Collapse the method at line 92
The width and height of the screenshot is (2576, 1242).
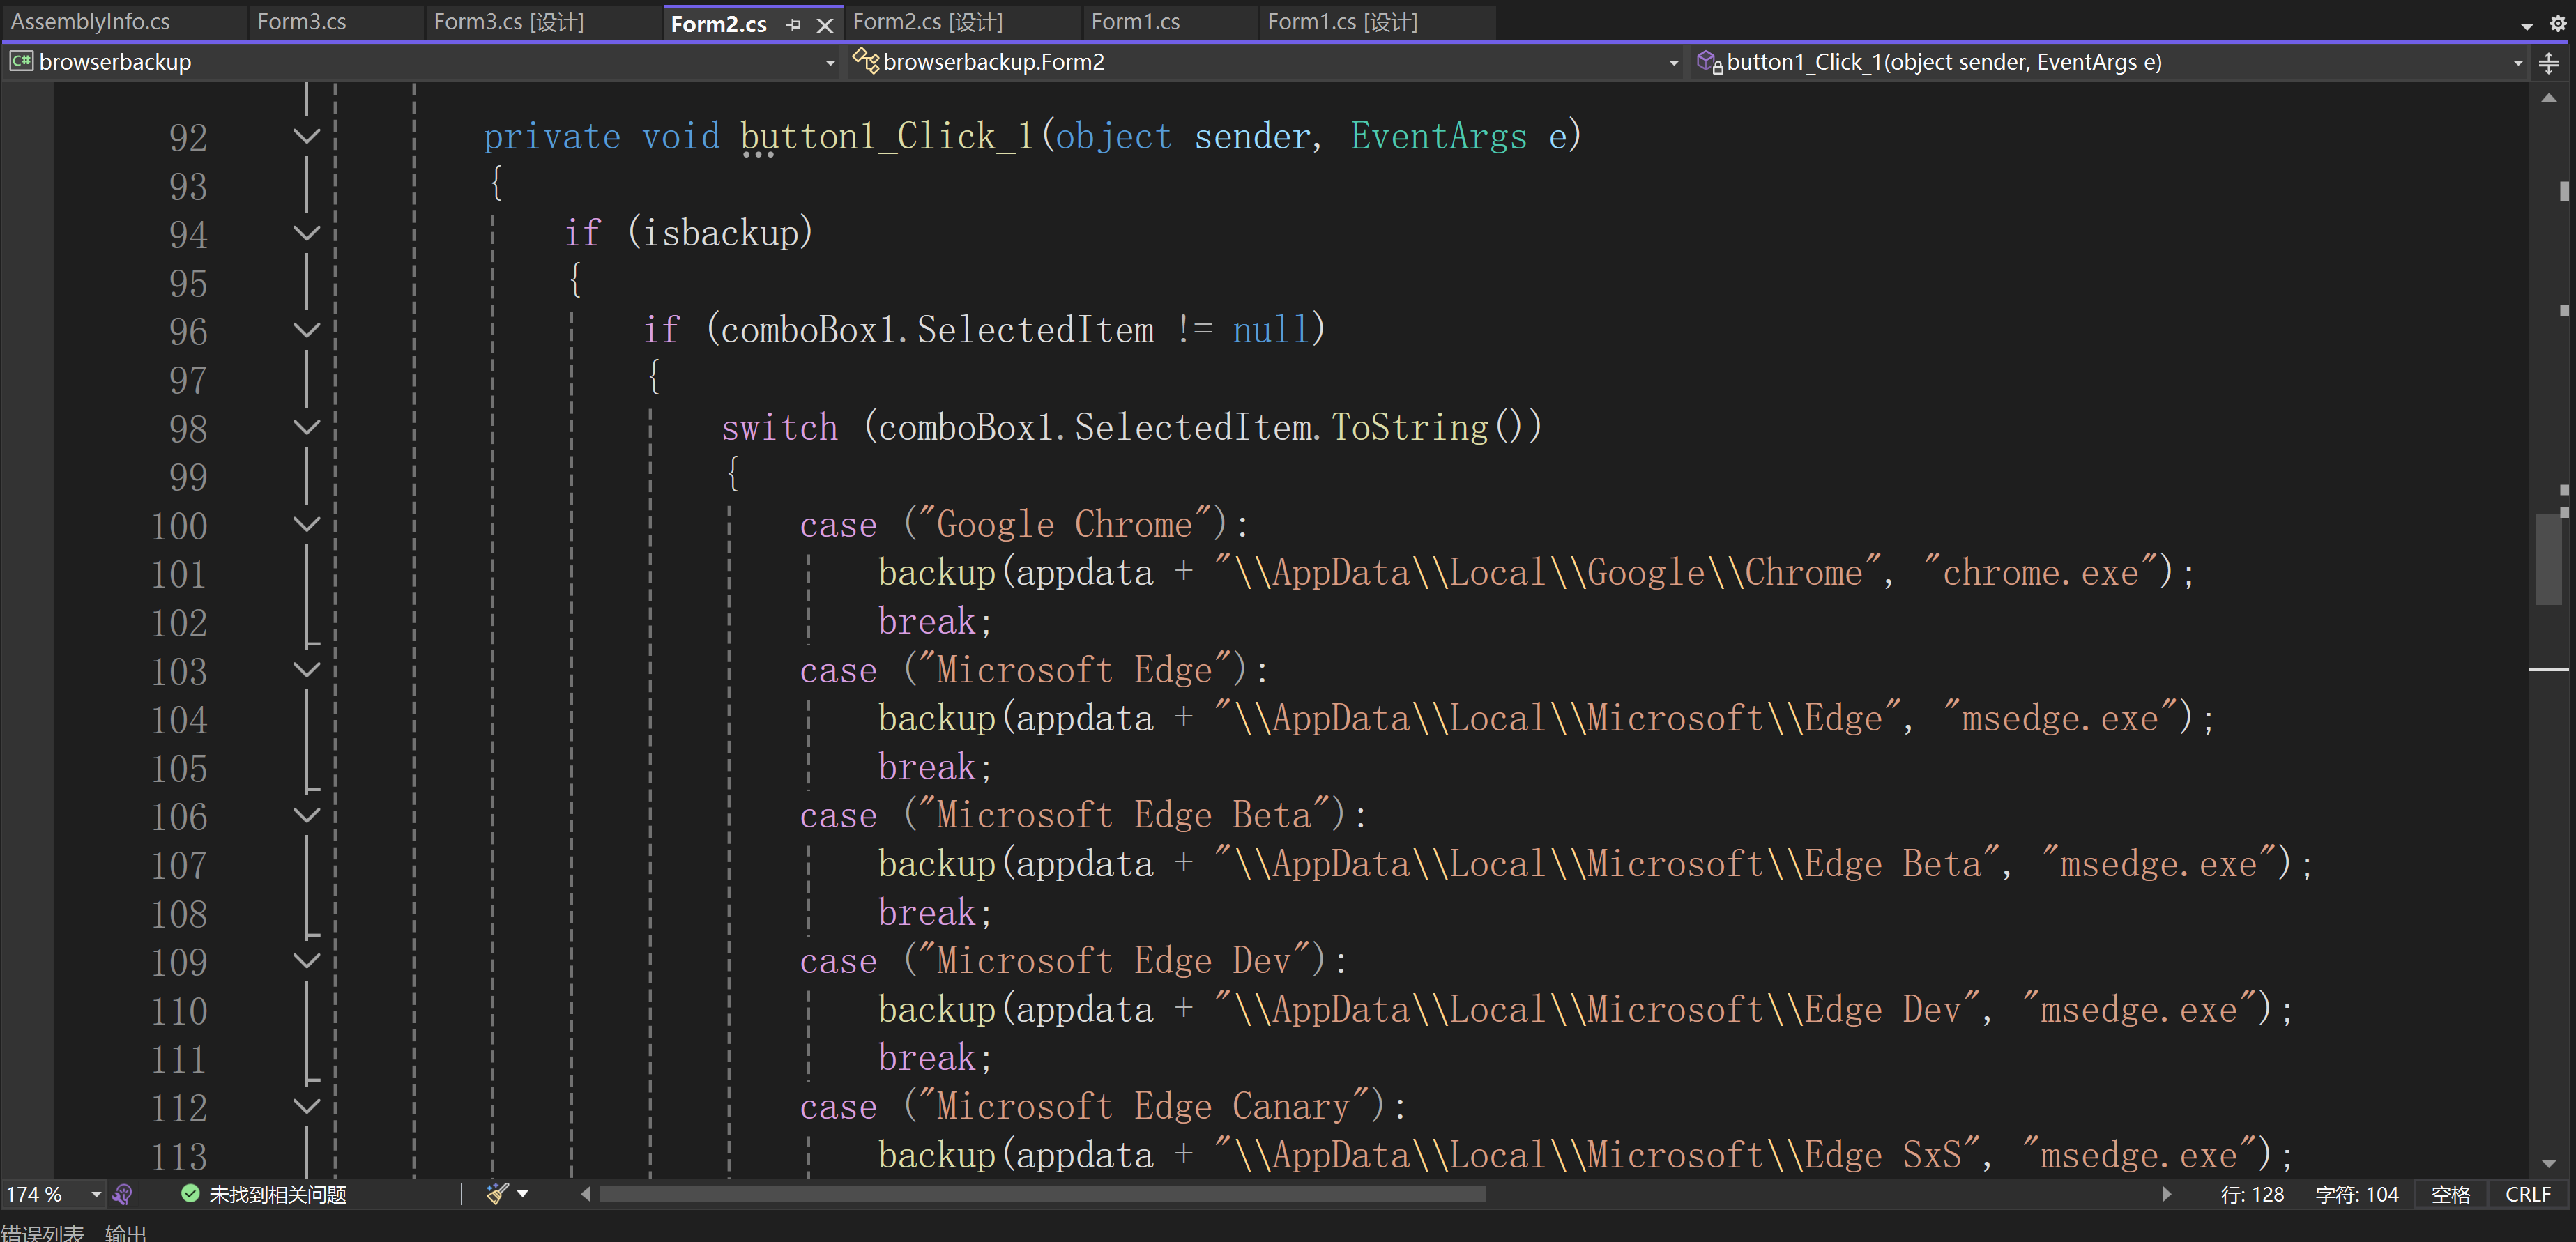307,136
